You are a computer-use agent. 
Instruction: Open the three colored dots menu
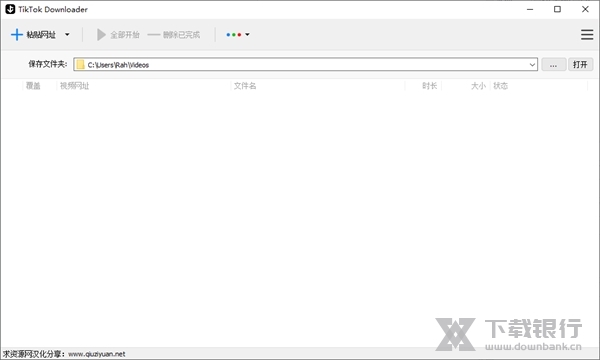(x=238, y=35)
